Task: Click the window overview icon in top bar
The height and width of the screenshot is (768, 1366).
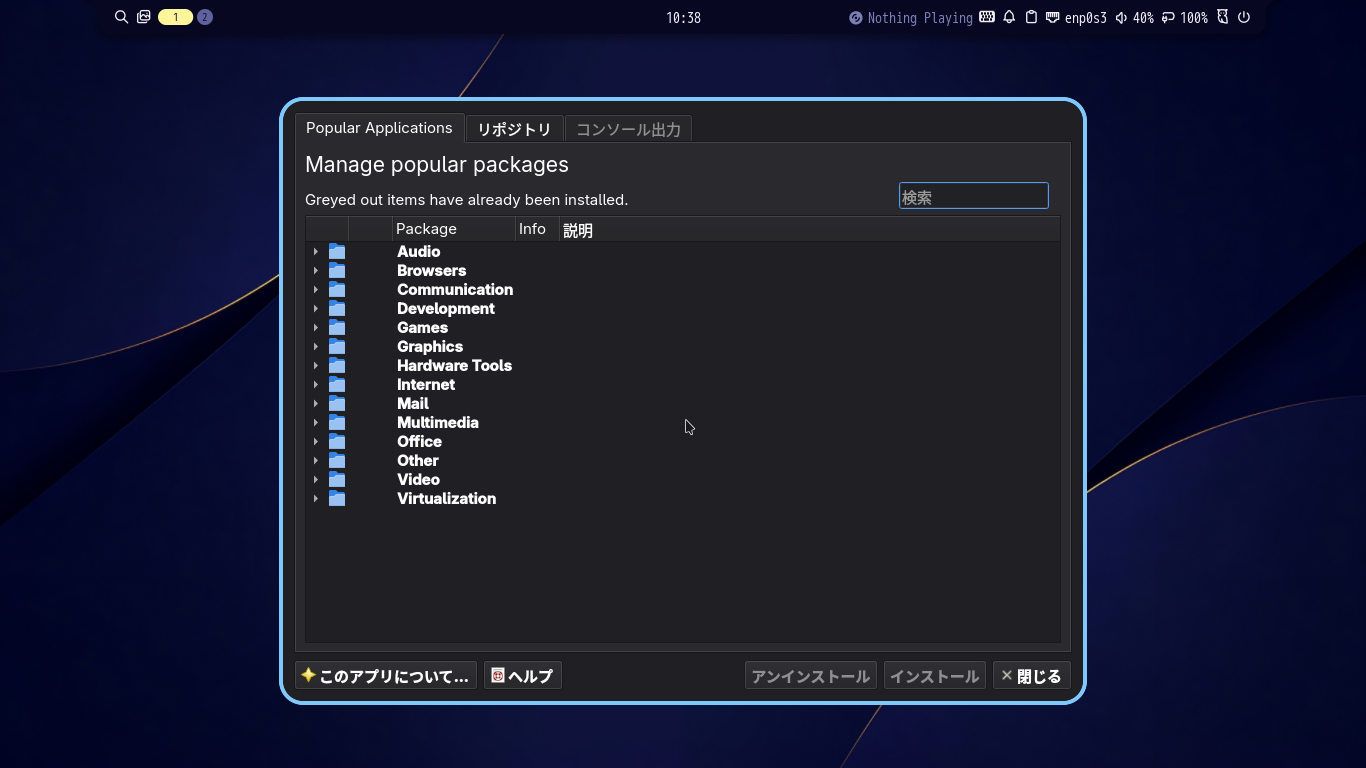Action: coord(144,17)
